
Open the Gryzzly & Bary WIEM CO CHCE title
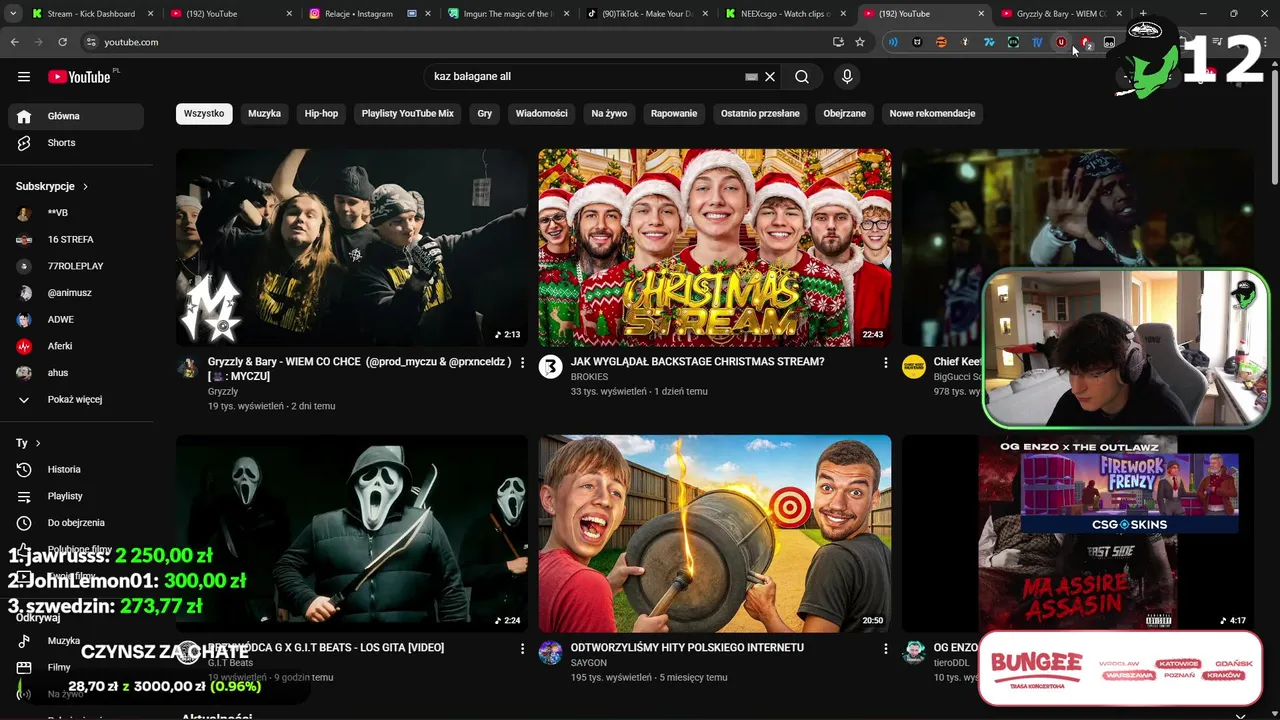(x=359, y=369)
